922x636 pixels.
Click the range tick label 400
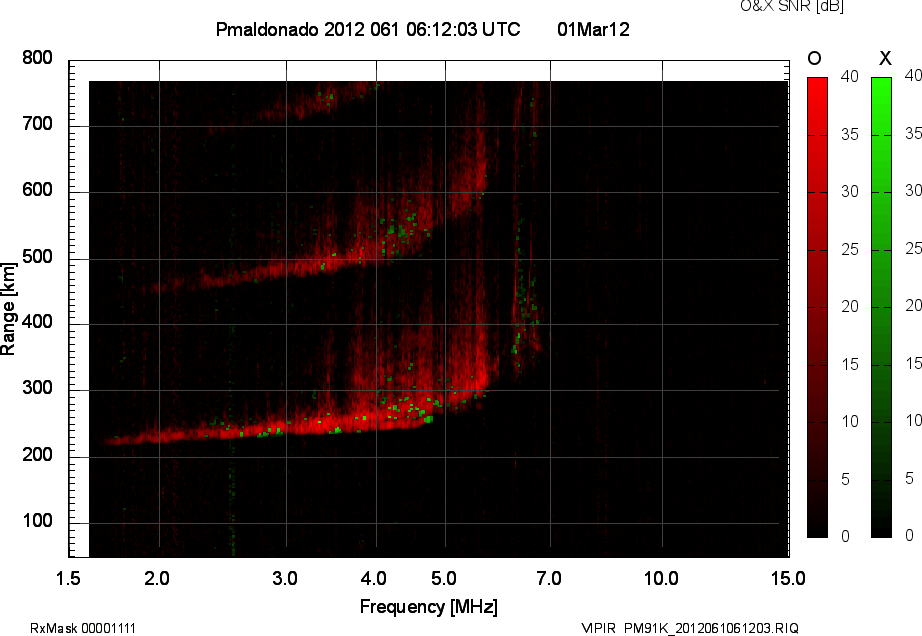37,322
